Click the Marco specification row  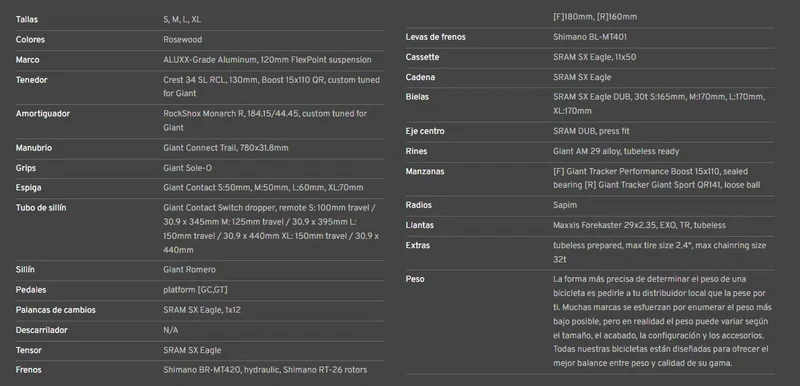200,60
